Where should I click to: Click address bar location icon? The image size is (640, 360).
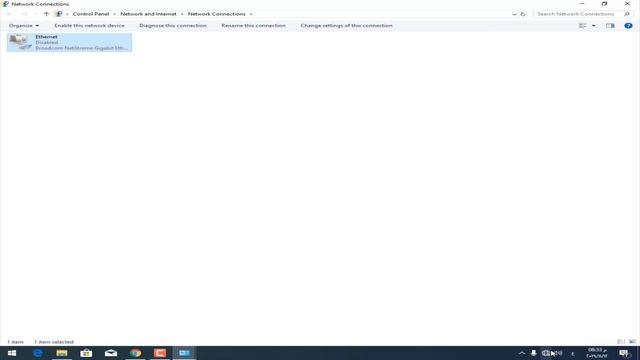coord(59,14)
